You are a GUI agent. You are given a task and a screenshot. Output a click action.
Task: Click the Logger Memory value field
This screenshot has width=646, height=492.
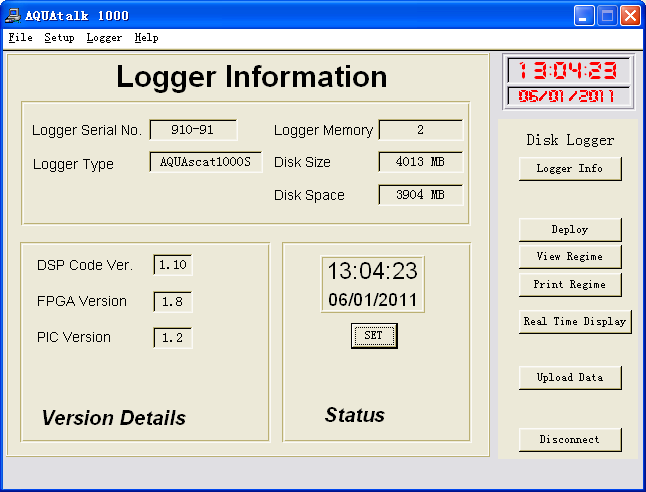pos(420,130)
